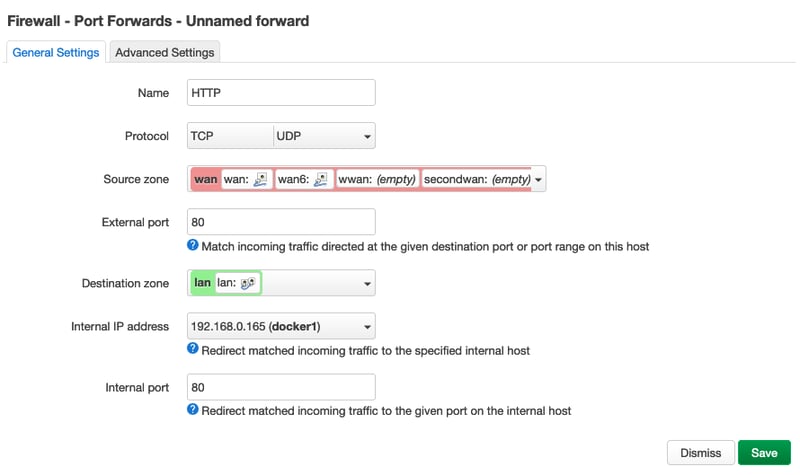The height and width of the screenshot is (475, 800).
Task: Focus the External port input field
Action: tap(281, 222)
